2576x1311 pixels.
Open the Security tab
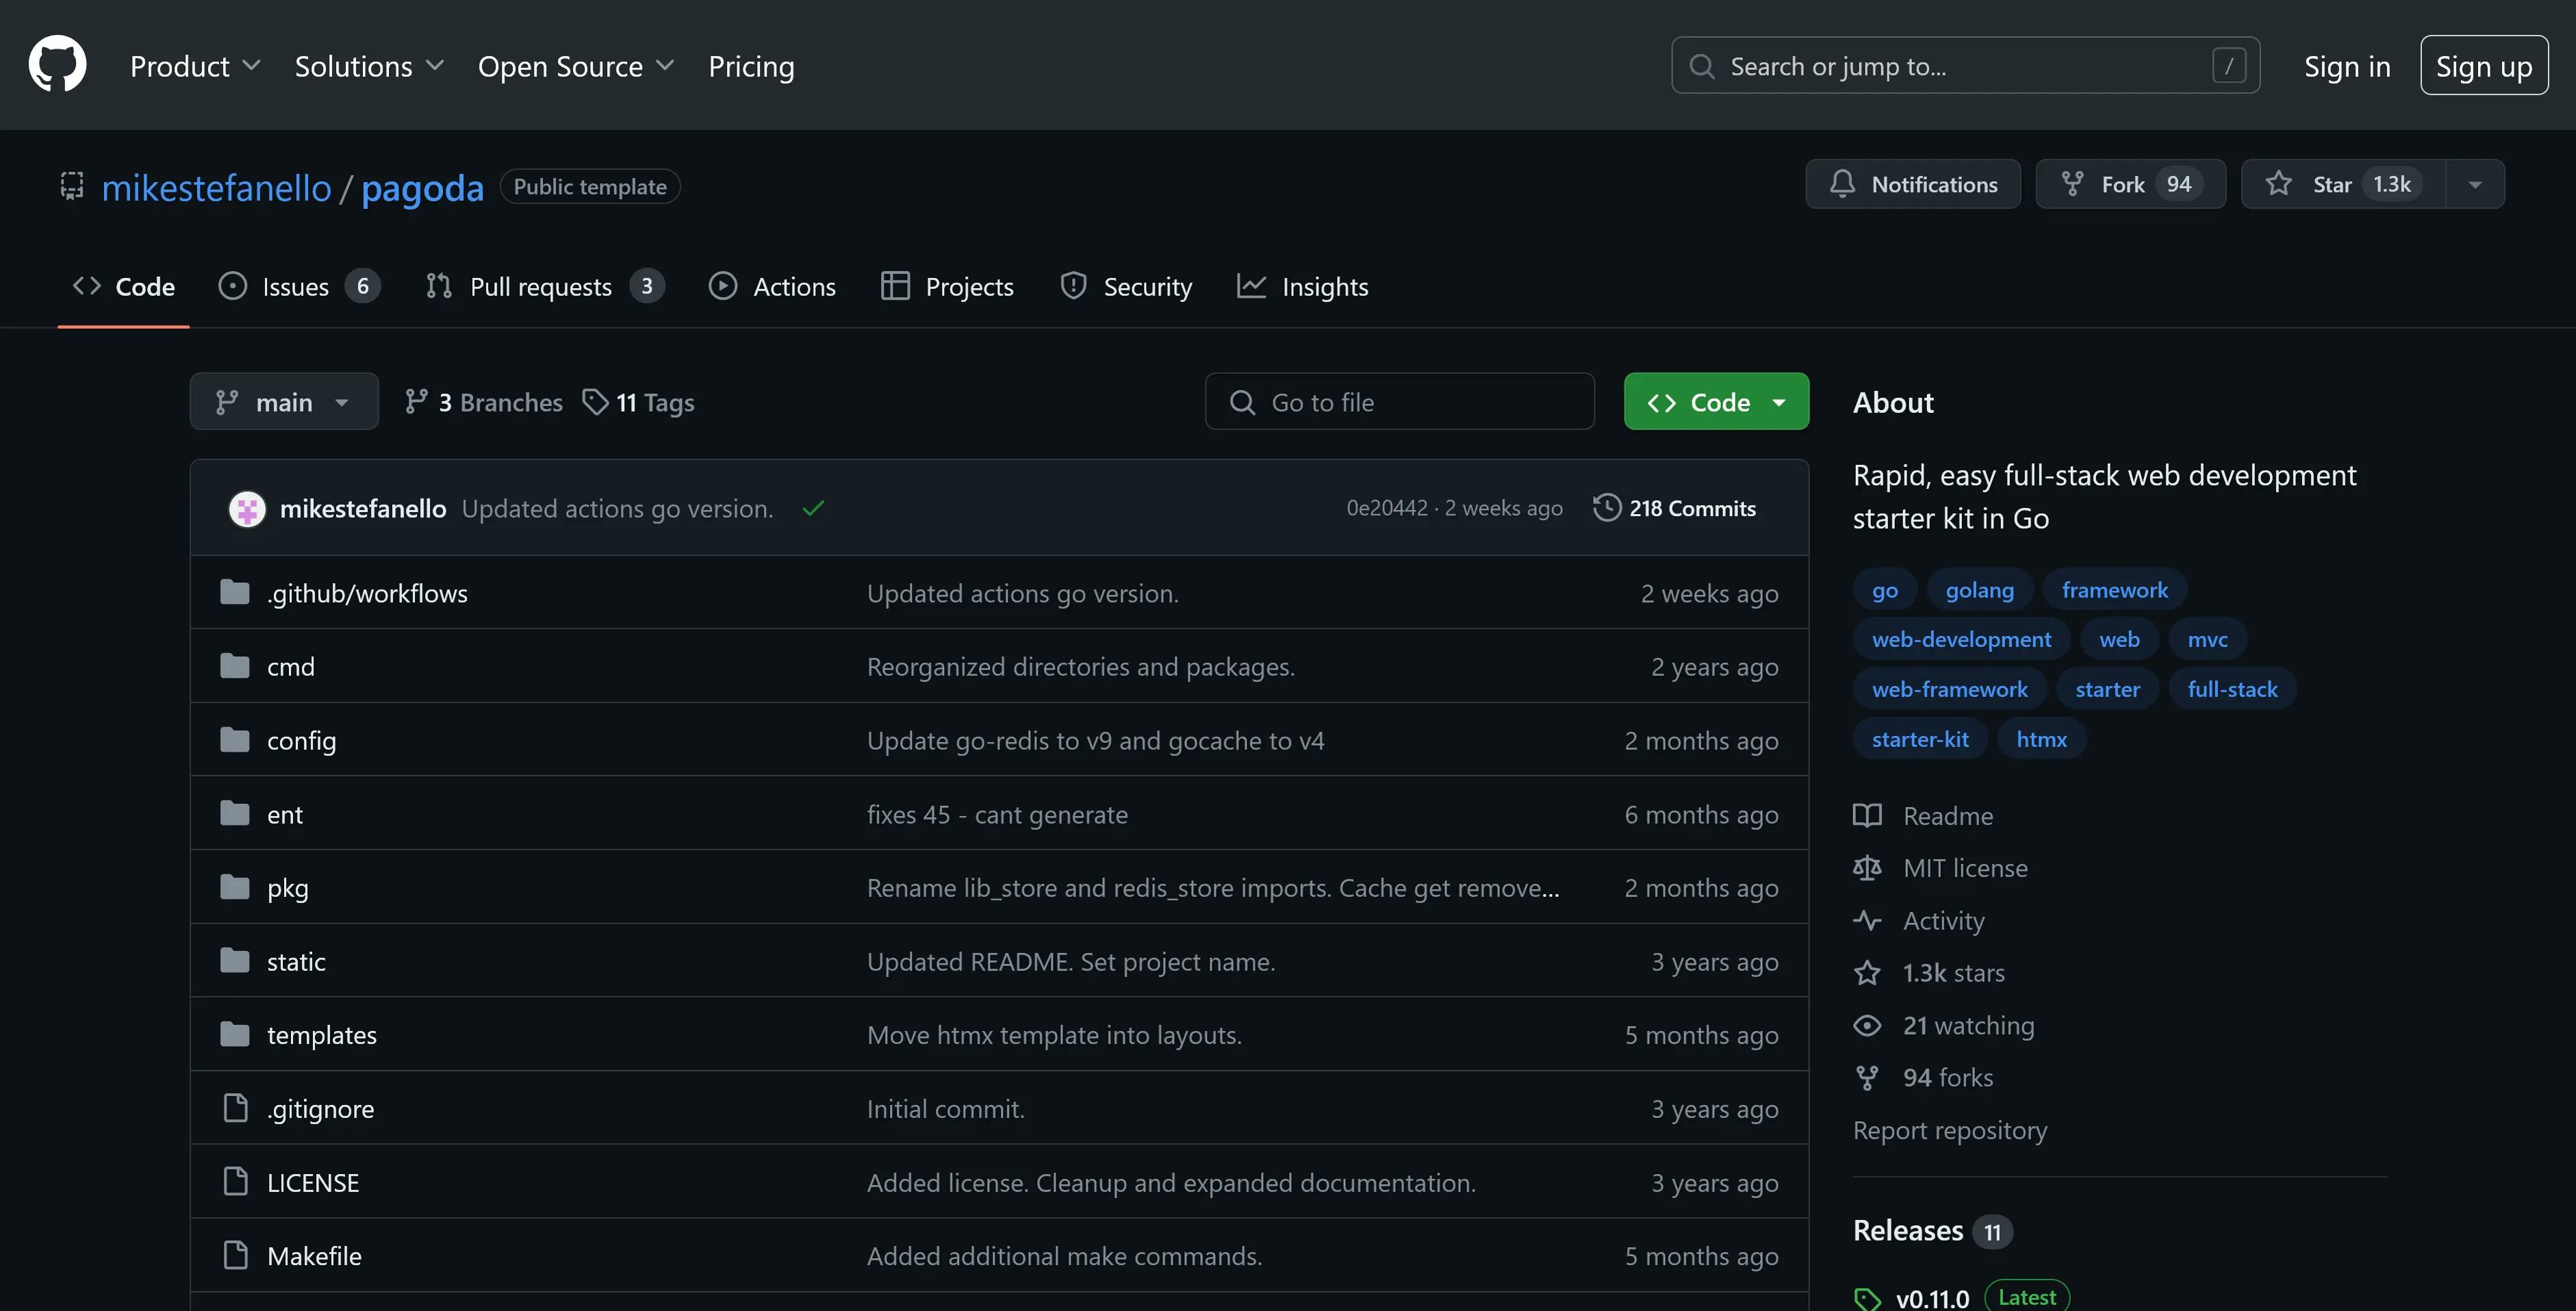(1126, 287)
